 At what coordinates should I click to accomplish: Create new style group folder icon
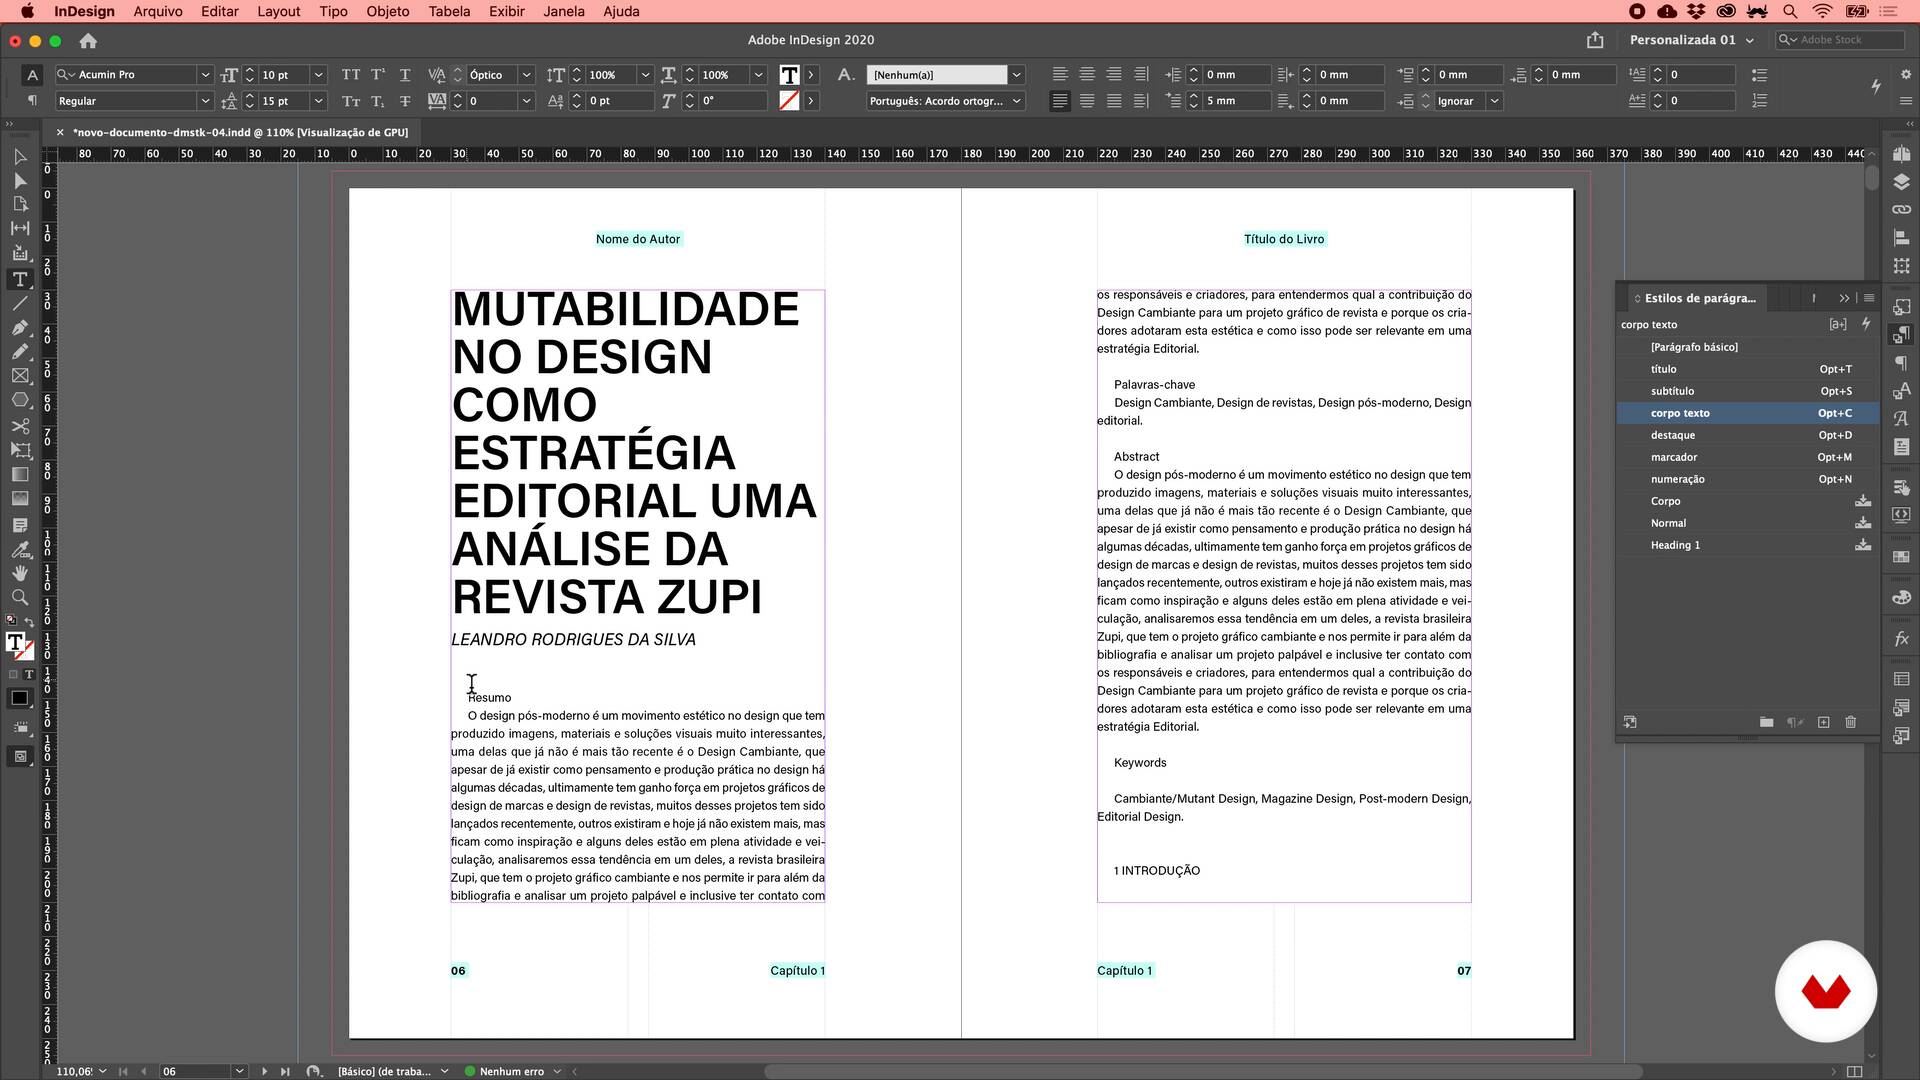pos(1767,722)
